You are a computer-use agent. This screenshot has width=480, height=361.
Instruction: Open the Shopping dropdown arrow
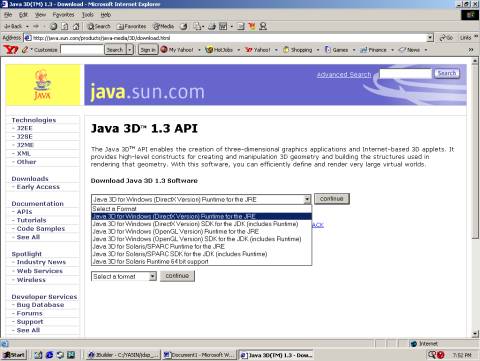317,50
